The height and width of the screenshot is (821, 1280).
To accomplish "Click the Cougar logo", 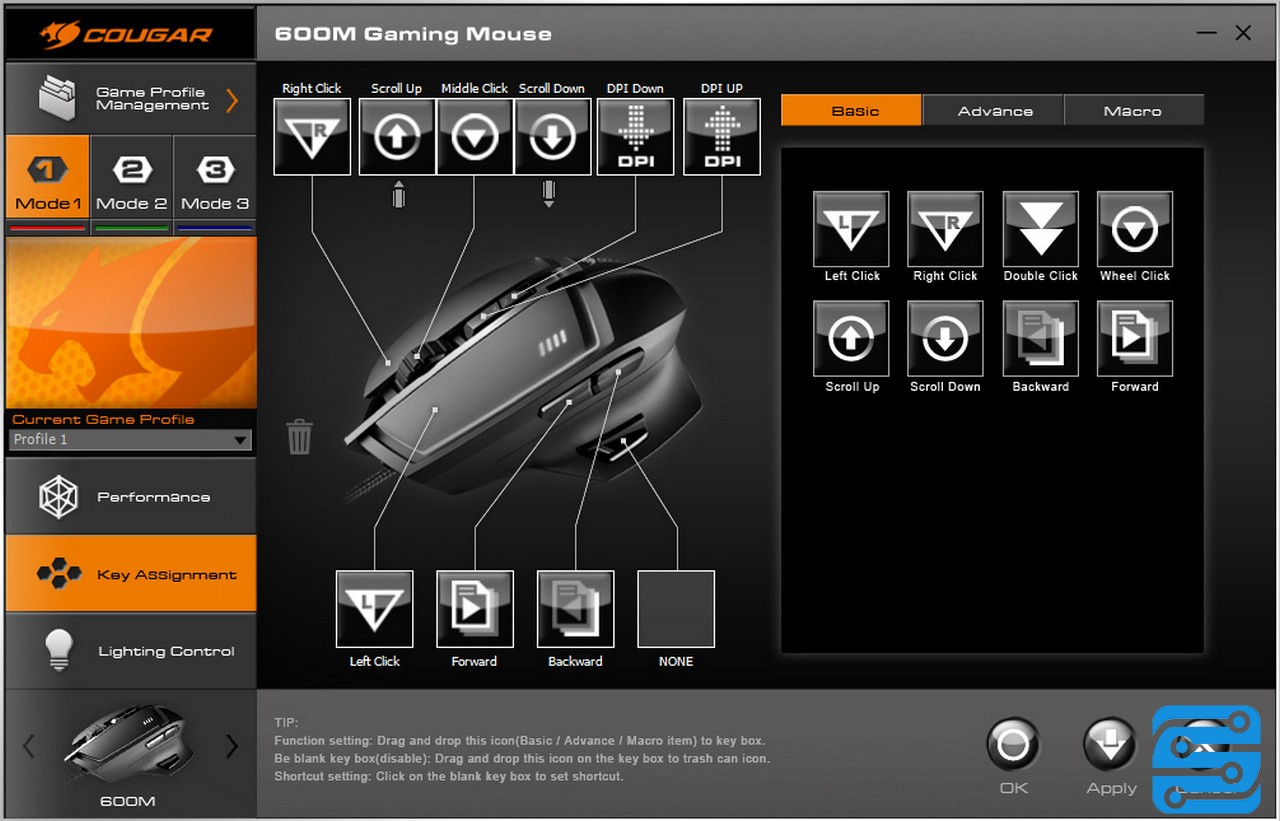I will [x=127, y=34].
